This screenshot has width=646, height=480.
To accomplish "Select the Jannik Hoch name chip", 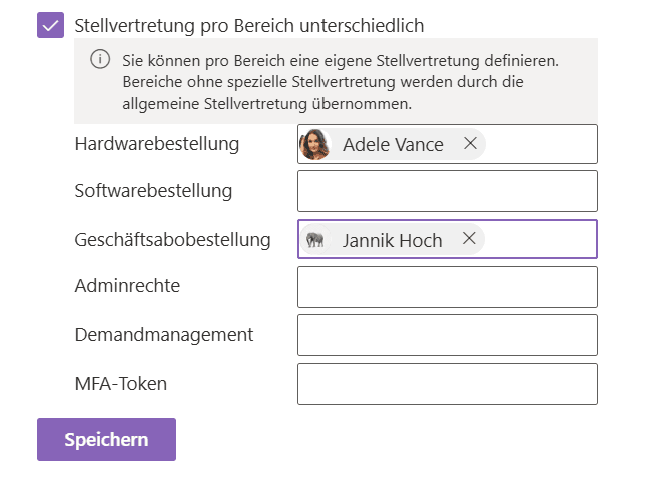I will tap(392, 240).
